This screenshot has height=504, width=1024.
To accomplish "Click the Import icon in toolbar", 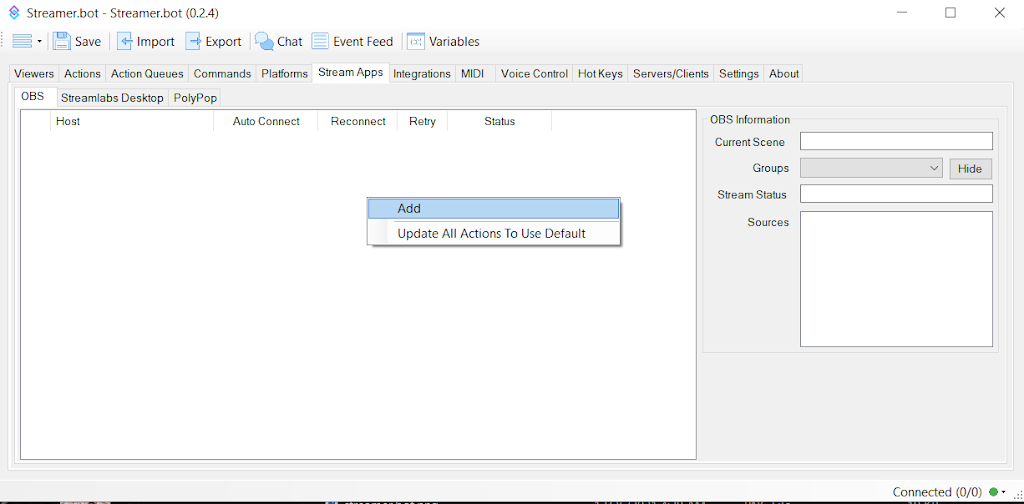I will pos(126,41).
